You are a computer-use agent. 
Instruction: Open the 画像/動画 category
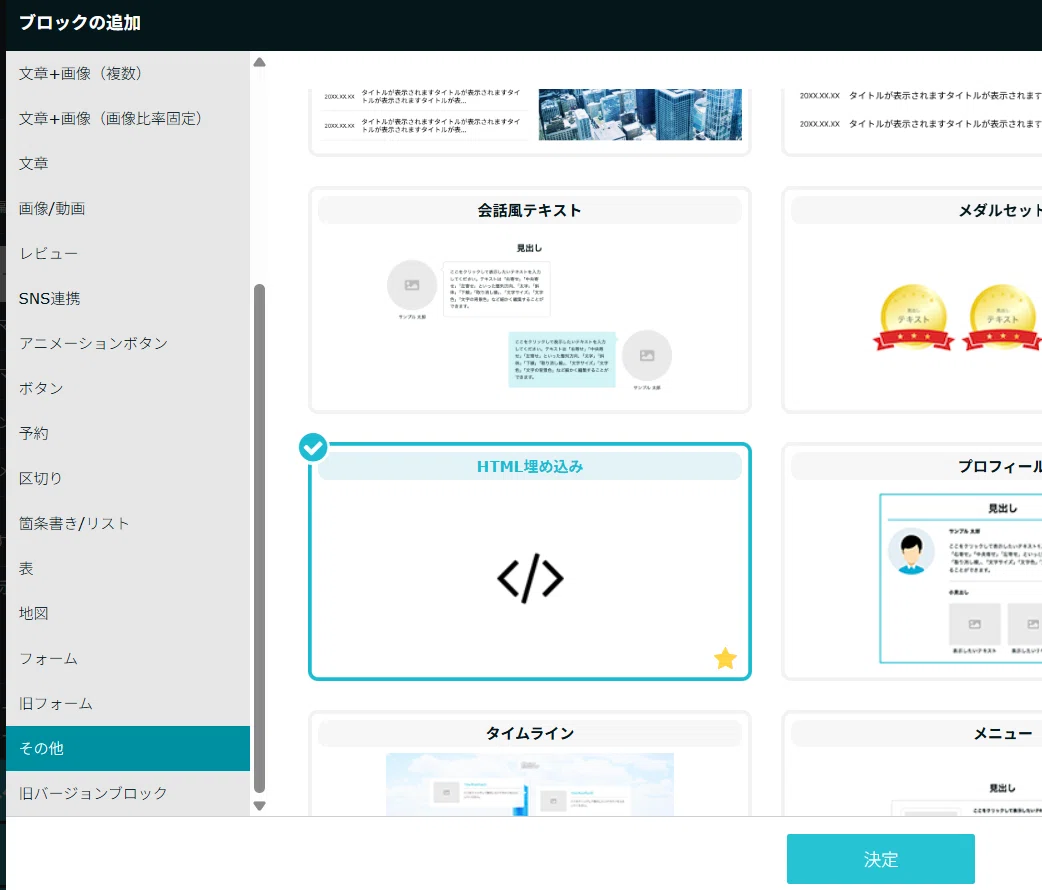pyautogui.click(x=128, y=209)
